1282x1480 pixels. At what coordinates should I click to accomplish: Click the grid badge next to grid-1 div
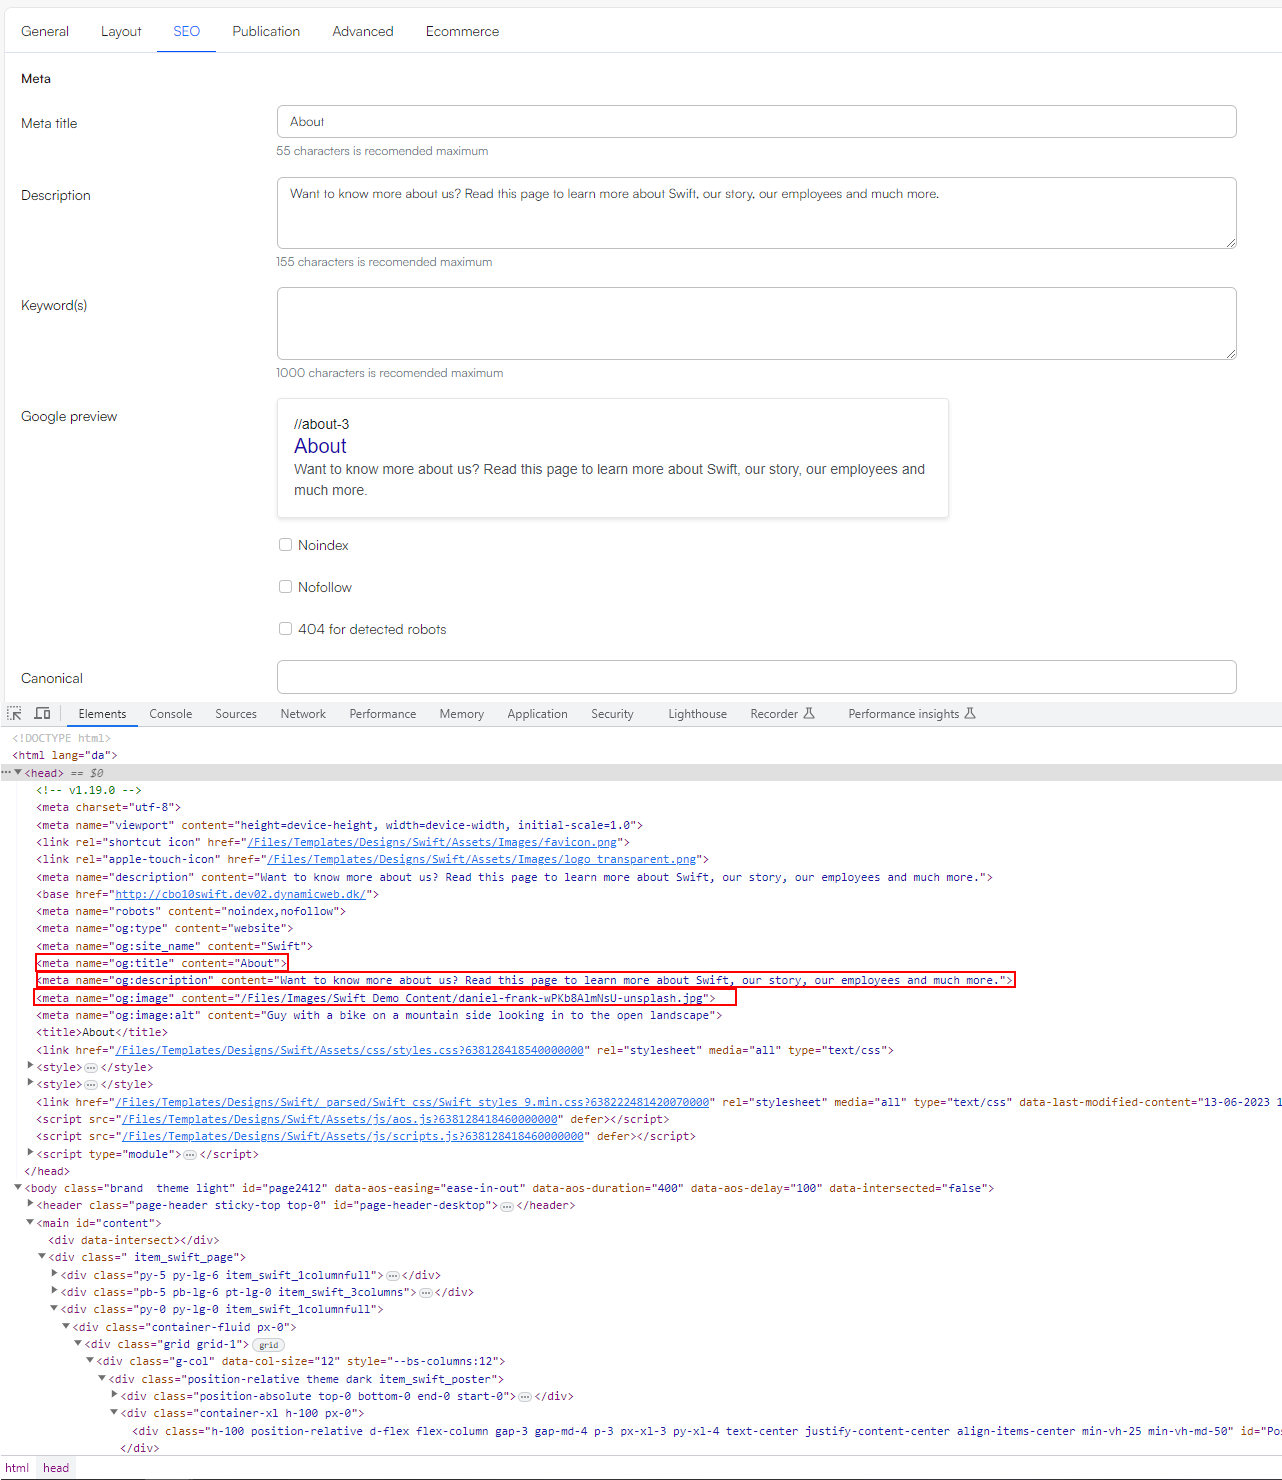tap(269, 1345)
